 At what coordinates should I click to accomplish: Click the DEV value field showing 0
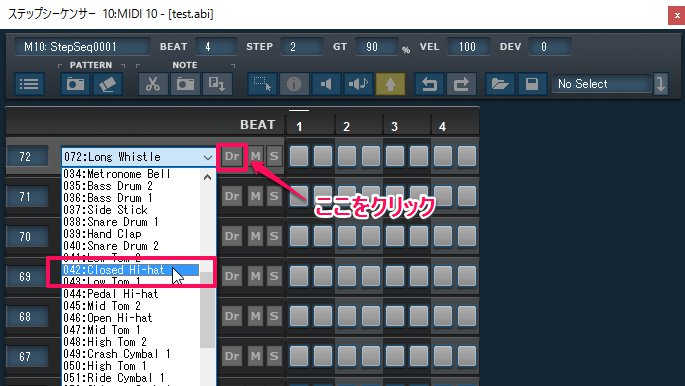(550, 47)
